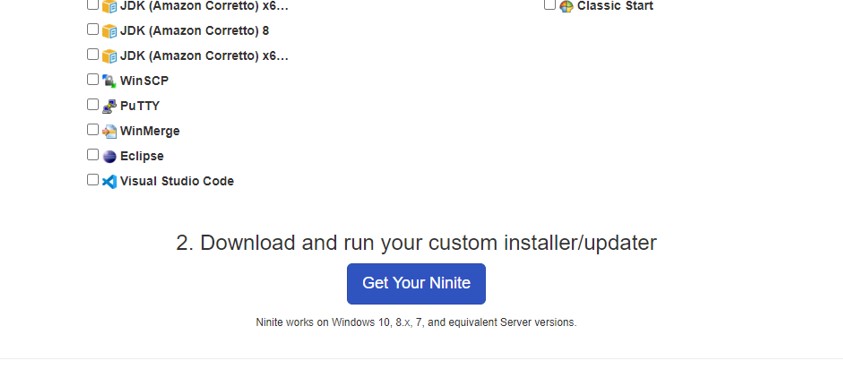Check the Classic Start checkbox
The image size is (843, 369).
(x=549, y=5)
